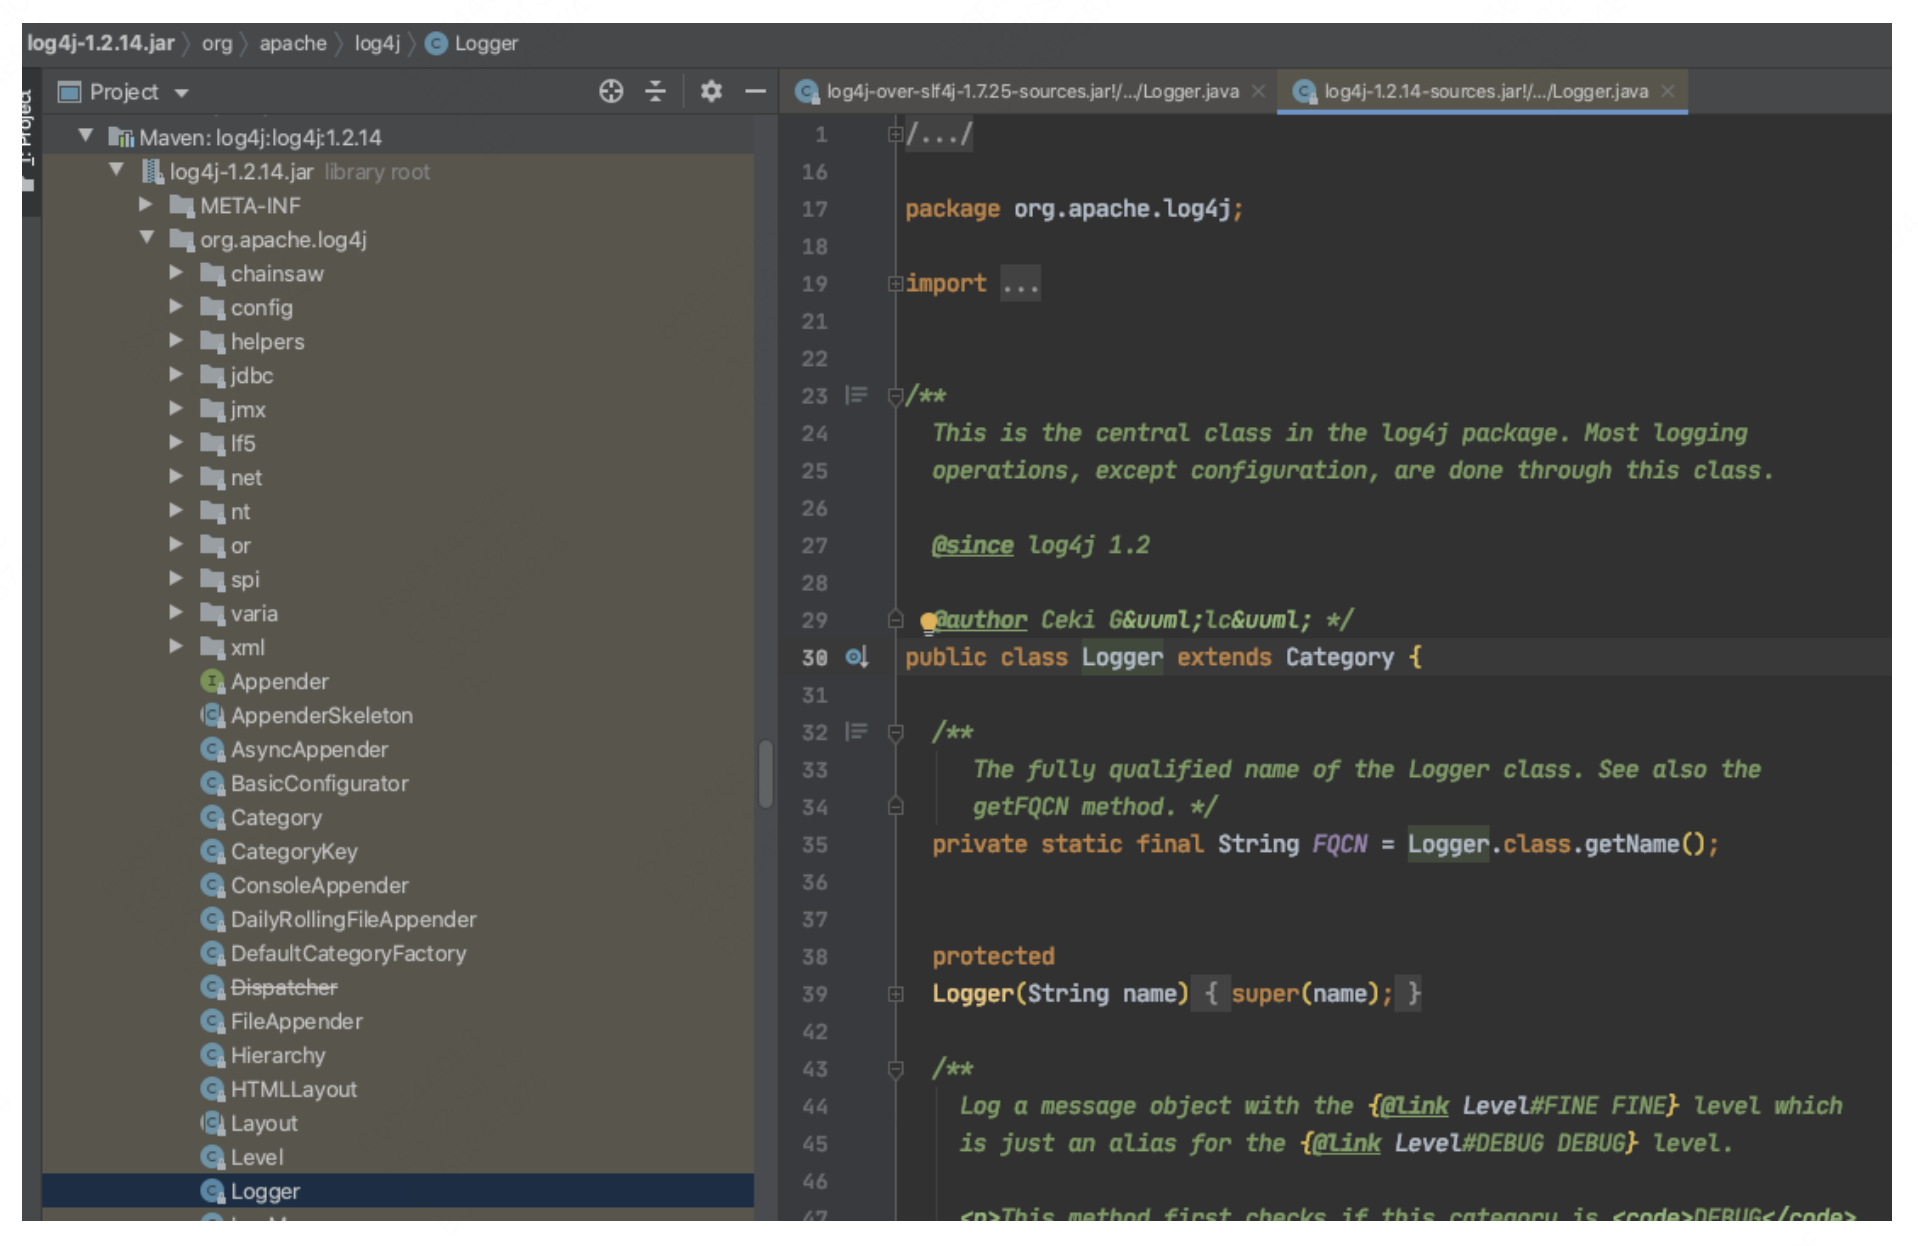Click log4j in the navigation breadcrumb

click(x=377, y=43)
